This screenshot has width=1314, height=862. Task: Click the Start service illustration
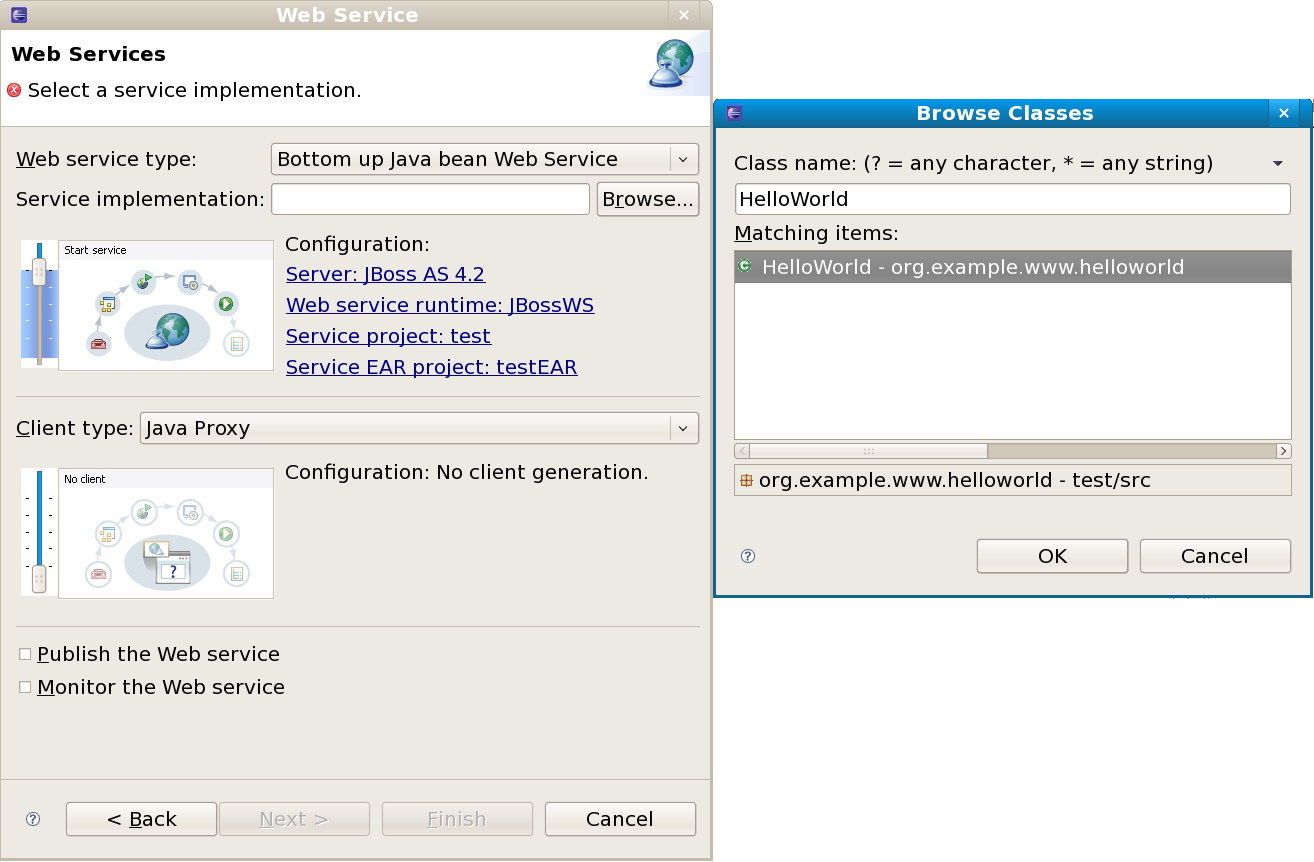coord(166,304)
